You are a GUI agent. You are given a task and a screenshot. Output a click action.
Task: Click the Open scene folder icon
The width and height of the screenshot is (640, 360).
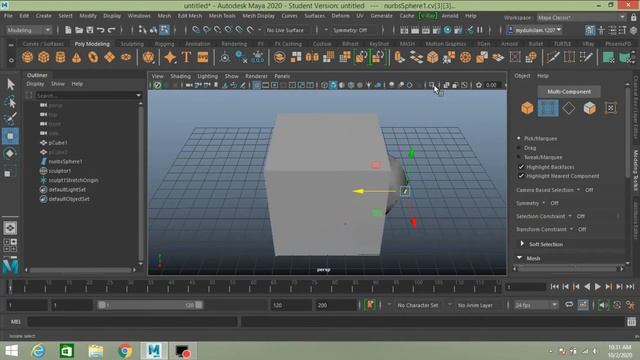point(79,30)
